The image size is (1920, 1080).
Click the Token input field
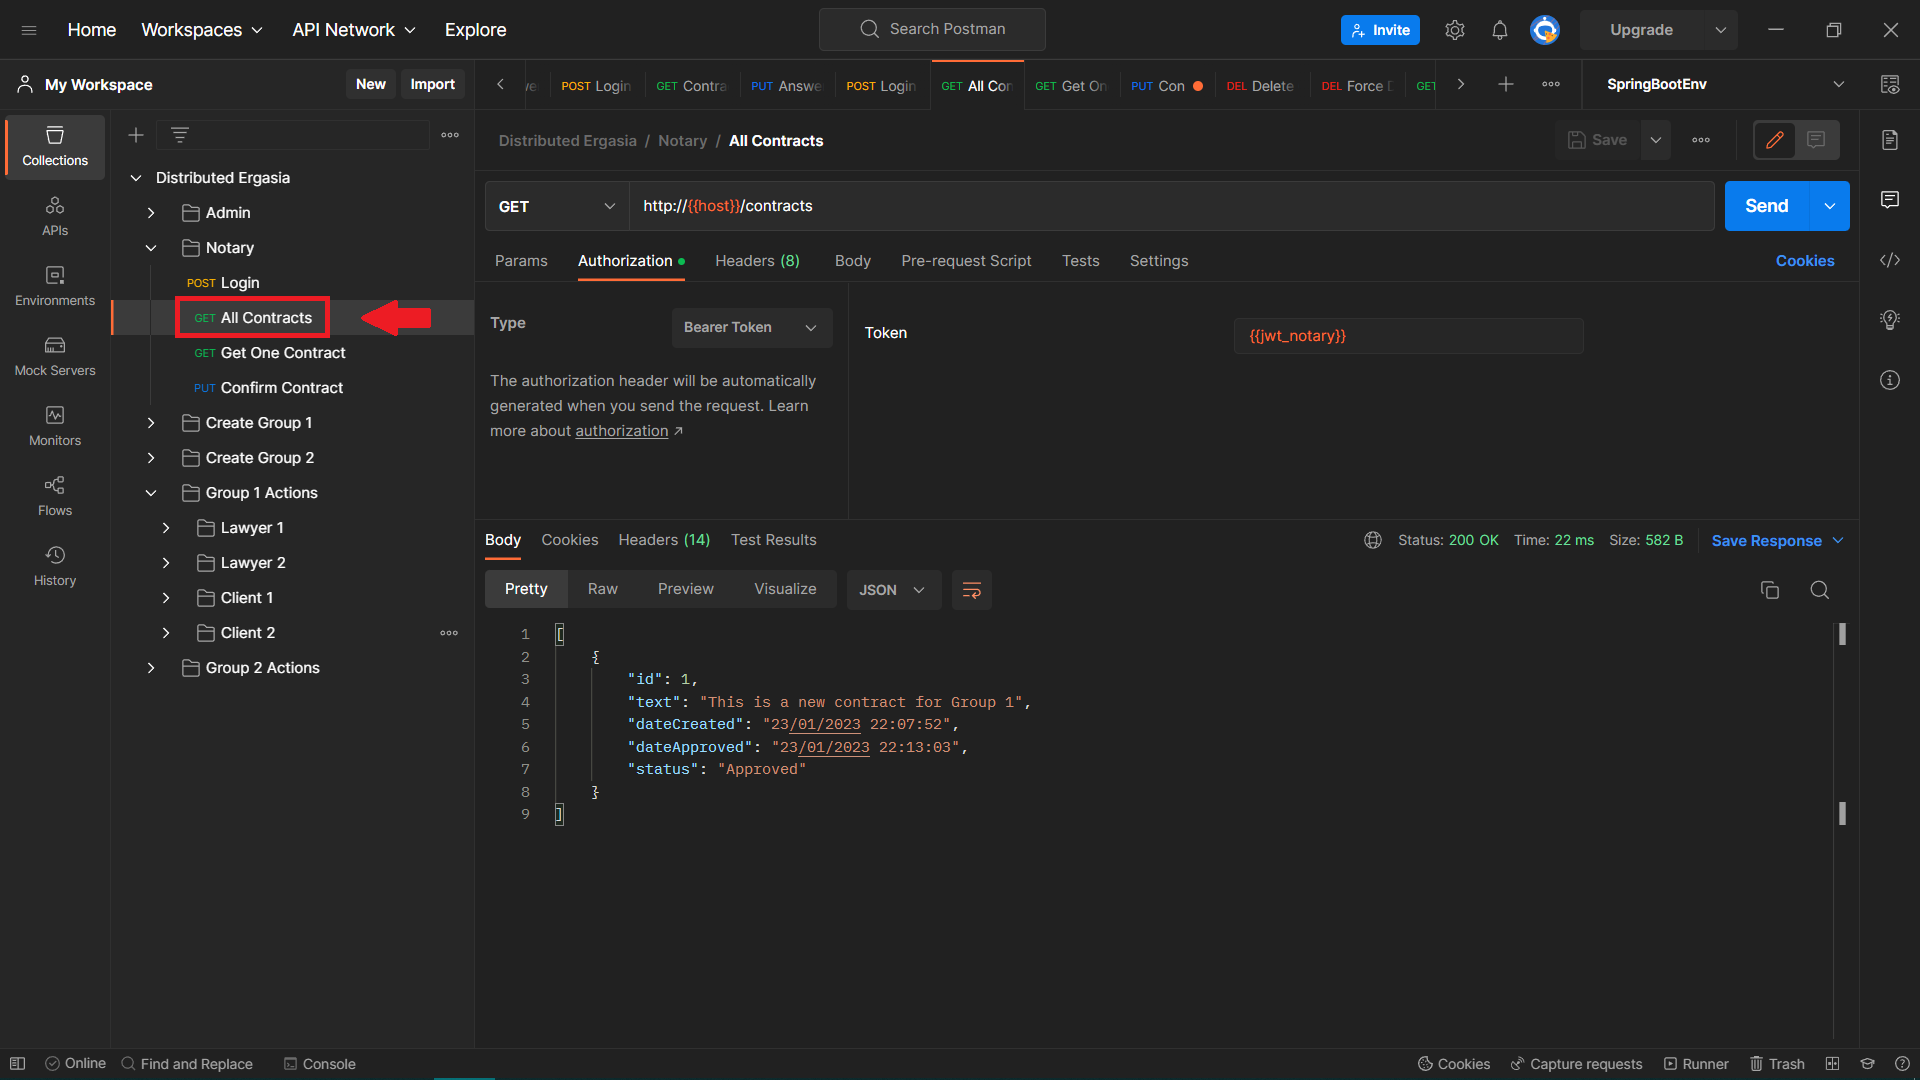click(1408, 336)
